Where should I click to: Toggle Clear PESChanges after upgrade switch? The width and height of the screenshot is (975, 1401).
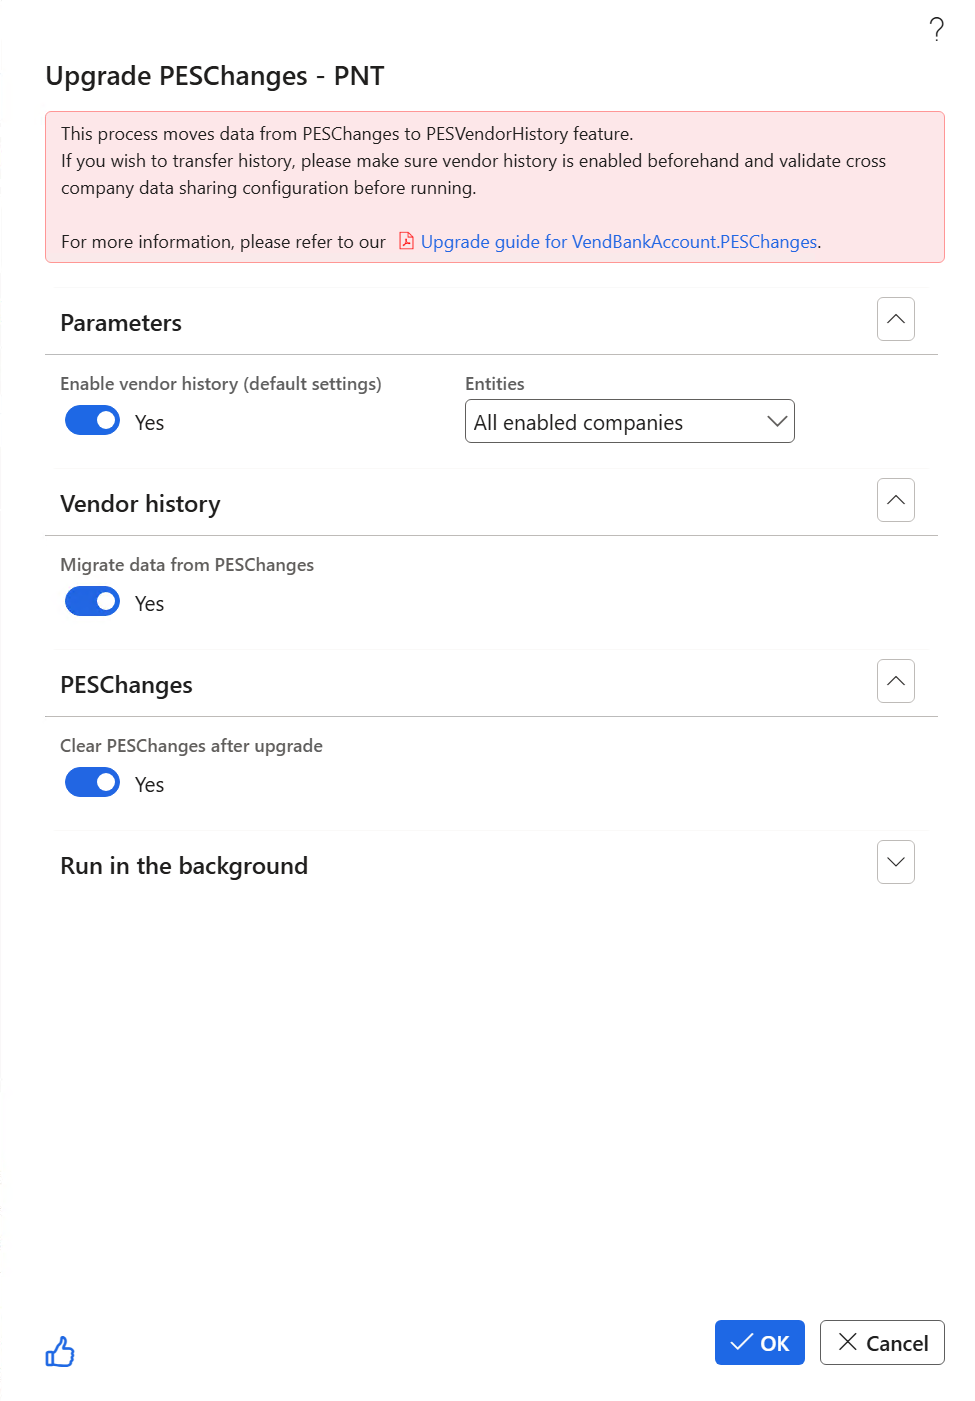coord(92,783)
